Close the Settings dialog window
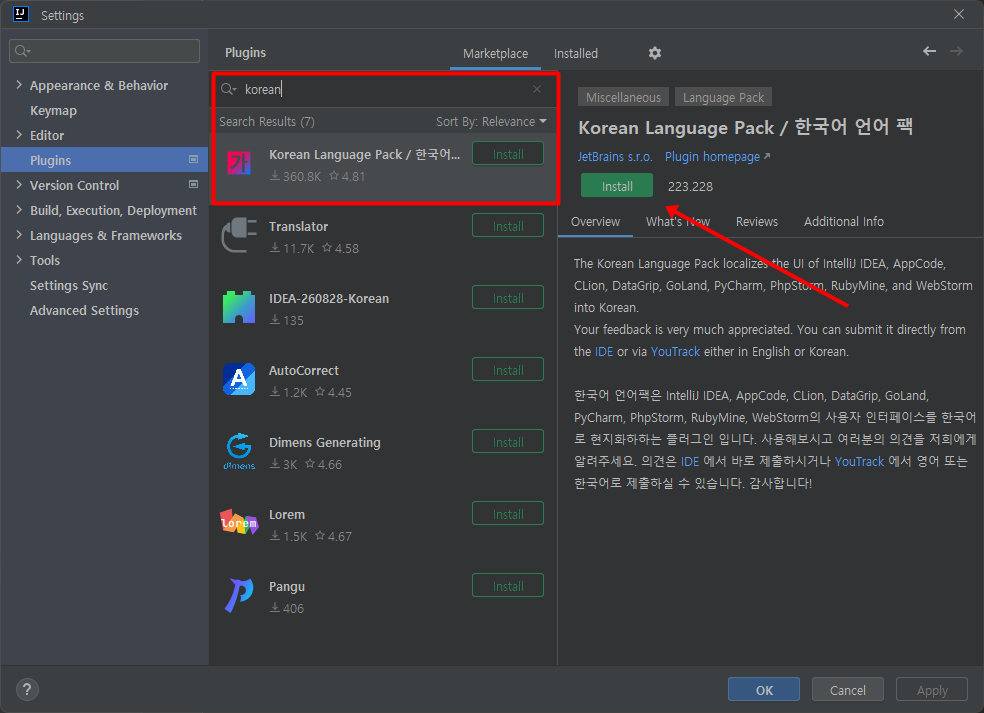This screenshot has width=984, height=713. click(x=959, y=14)
